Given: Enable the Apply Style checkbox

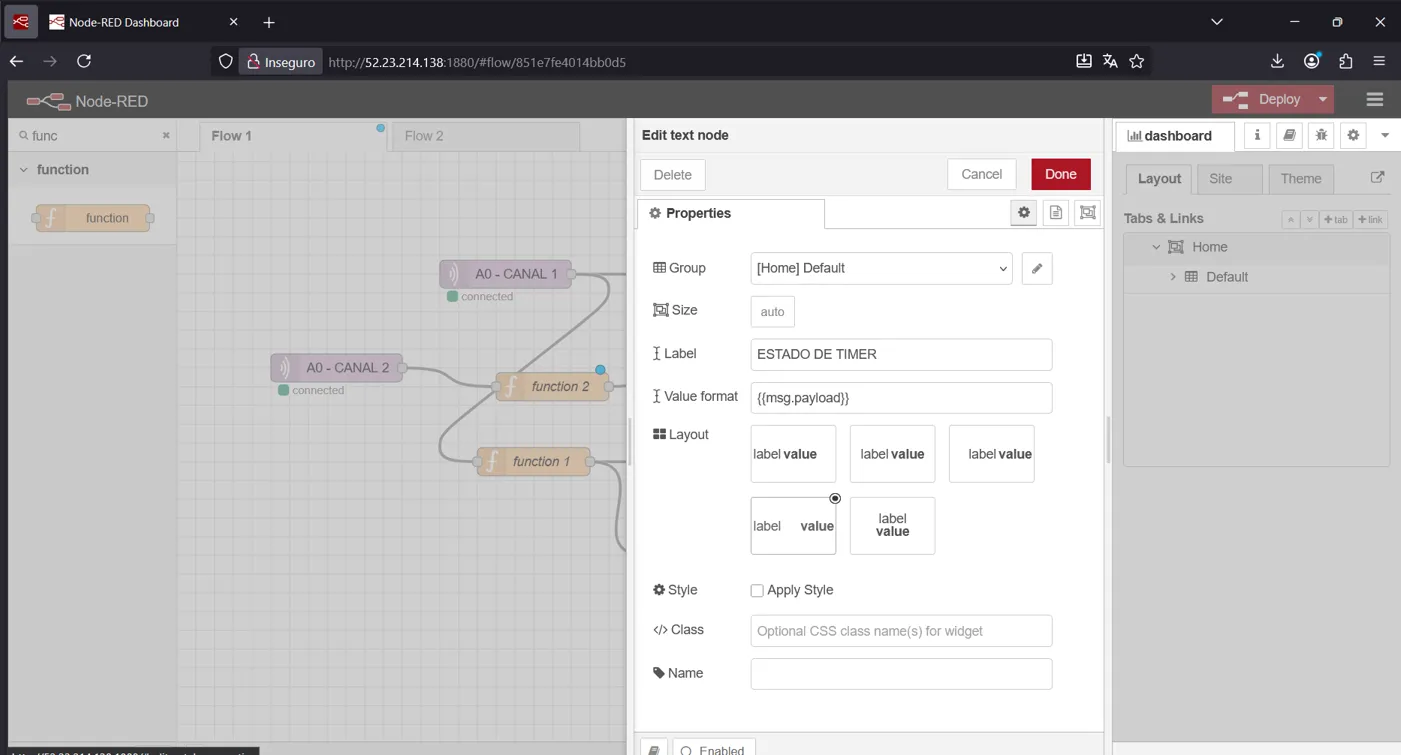Looking at the screenshot, I should tap(757, 591).
